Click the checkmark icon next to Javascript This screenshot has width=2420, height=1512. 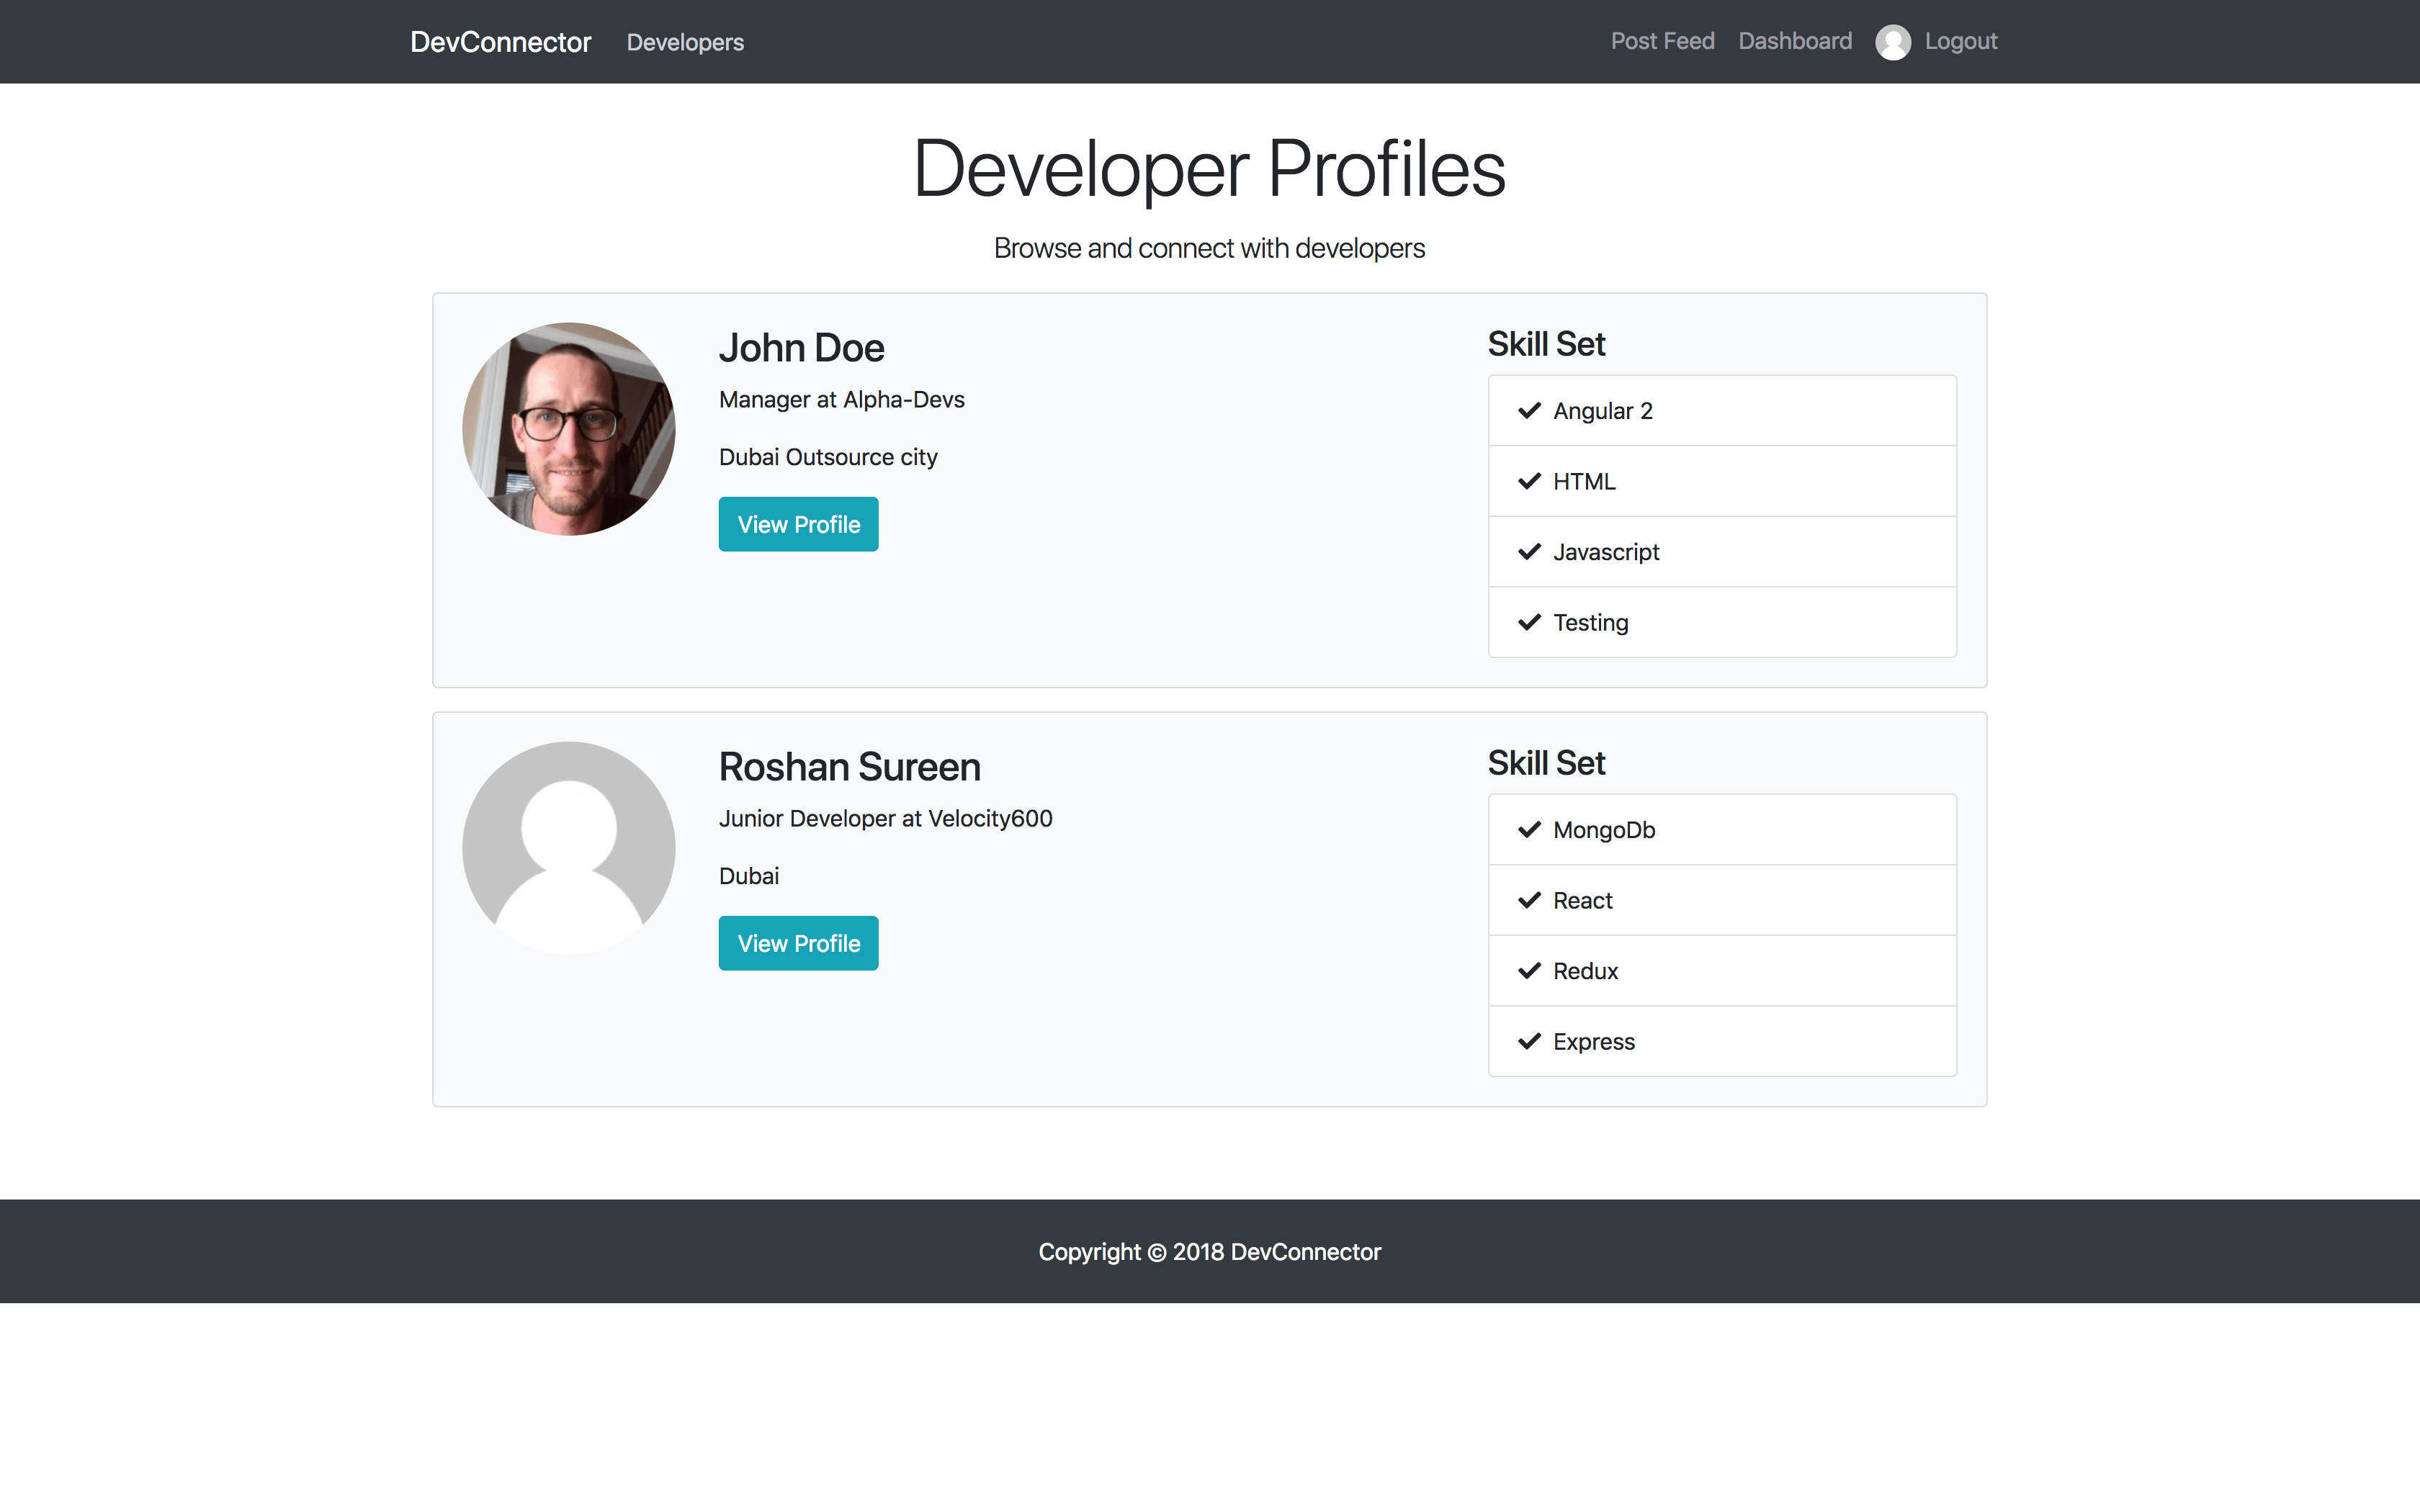(1529, 552)
